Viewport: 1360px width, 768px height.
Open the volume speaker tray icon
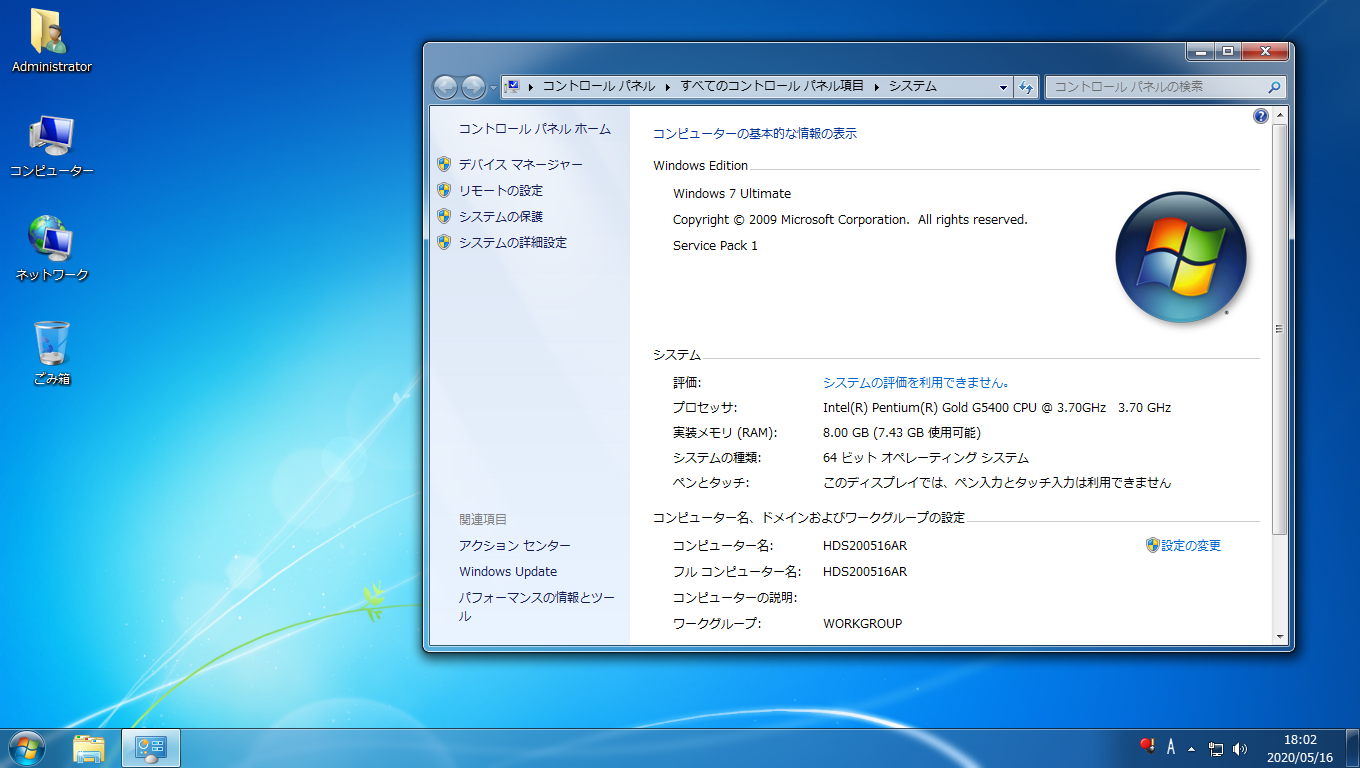[1241, 748]
